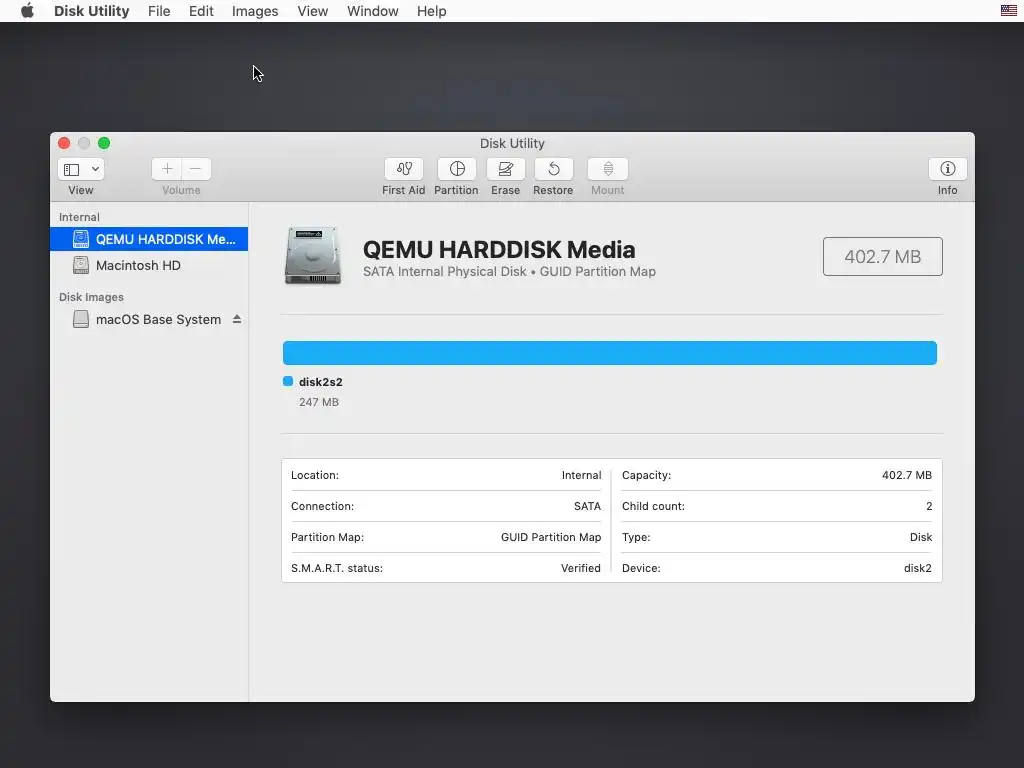Viewport: 1024px width, 768px height.
Task: Open the View dropdown chevron
Action: click(x=95, y=169)
